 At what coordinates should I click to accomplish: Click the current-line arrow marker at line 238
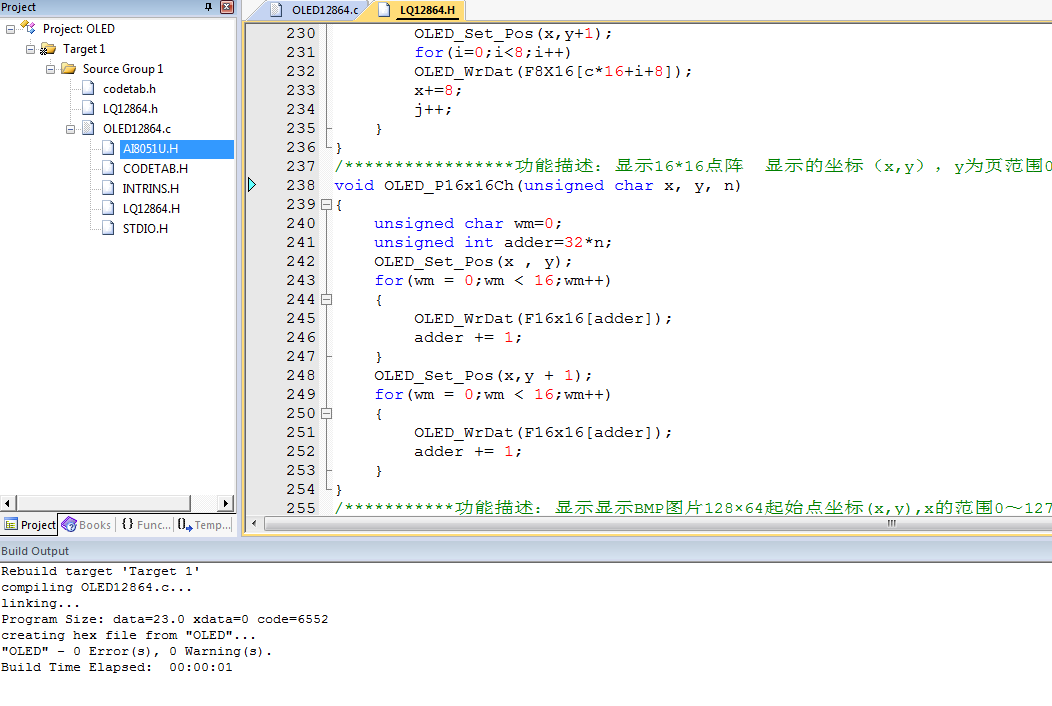[x=252, y=185]
